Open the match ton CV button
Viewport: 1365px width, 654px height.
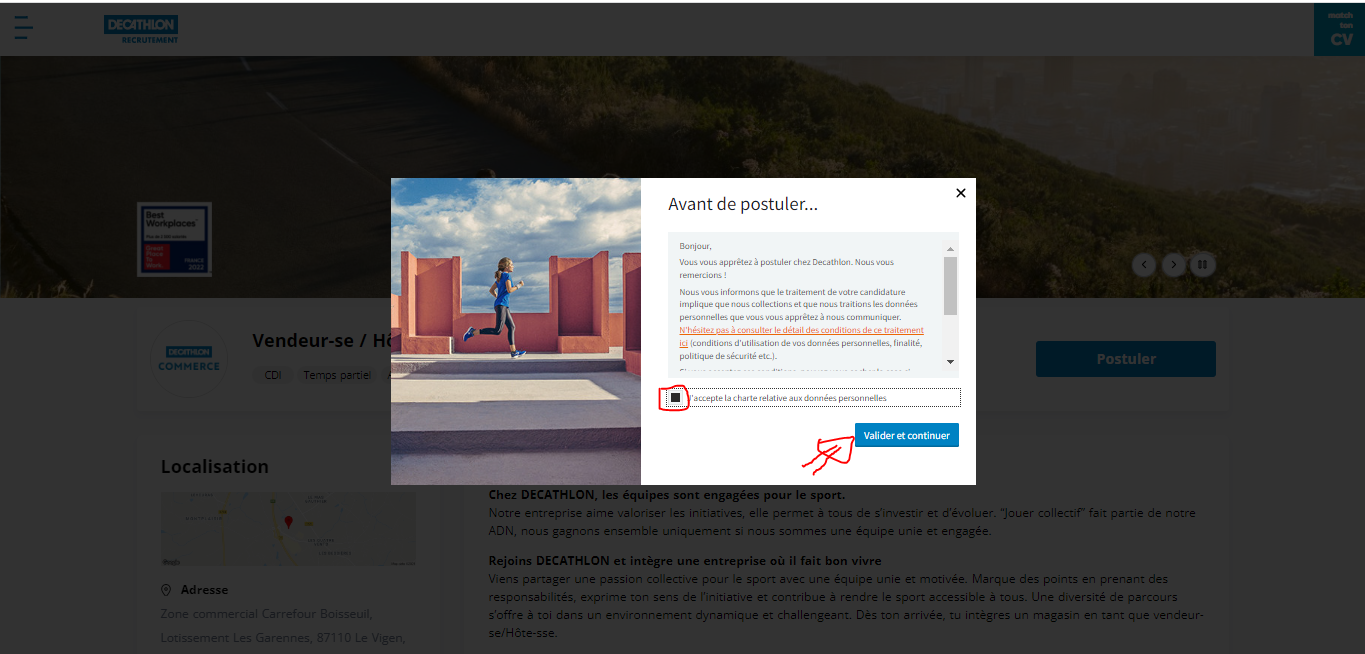tap(1340, 29)
